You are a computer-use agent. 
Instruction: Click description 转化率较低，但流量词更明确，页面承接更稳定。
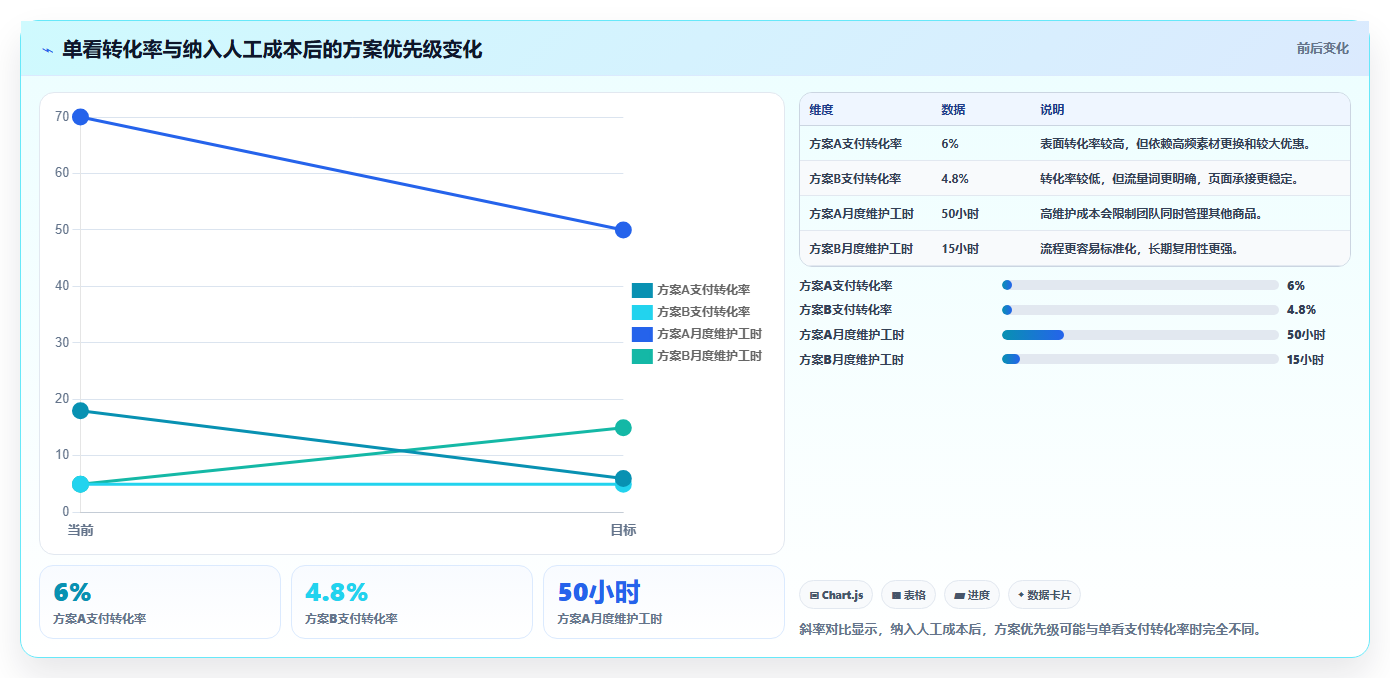(1169, 179)
